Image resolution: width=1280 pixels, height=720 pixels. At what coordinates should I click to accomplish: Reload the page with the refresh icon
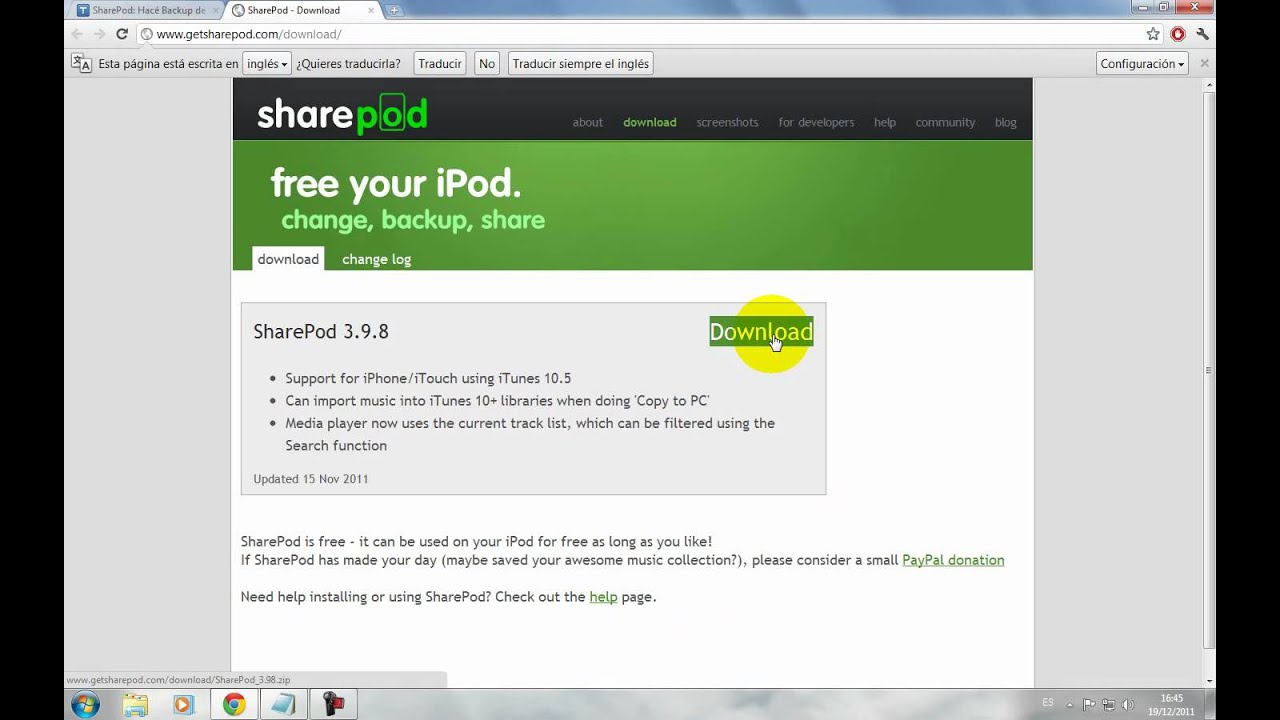point(122,34)
